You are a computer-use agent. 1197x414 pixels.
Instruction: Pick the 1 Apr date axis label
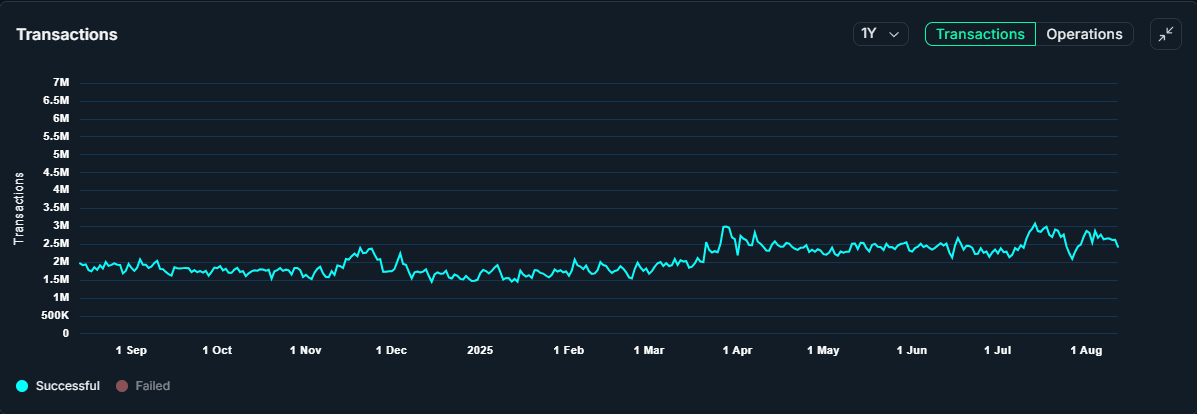736,351
